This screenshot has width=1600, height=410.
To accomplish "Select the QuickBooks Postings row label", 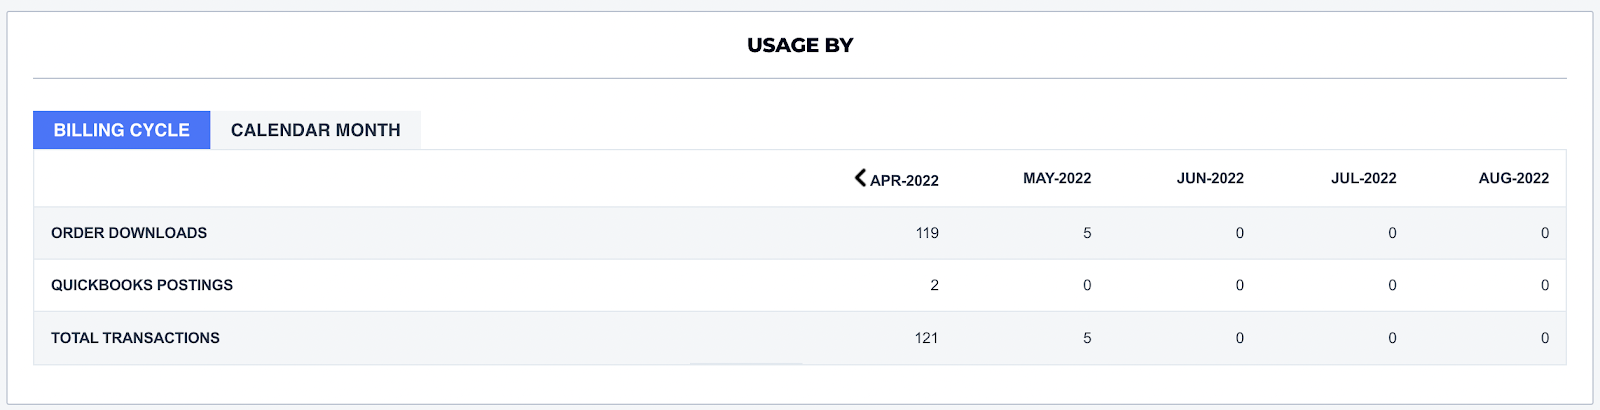I will [x=142, y=285].
